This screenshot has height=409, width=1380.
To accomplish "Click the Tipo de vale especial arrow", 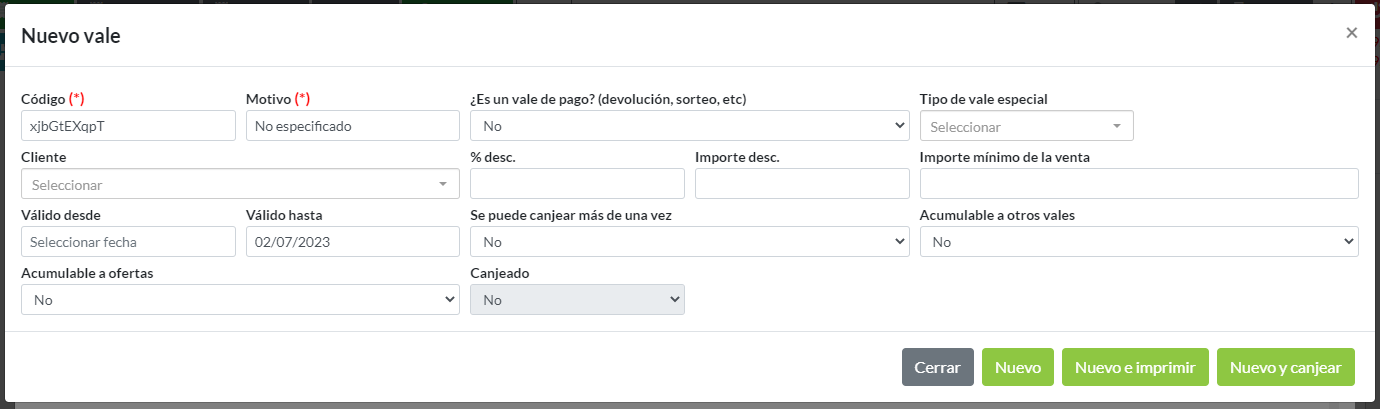I will click(x=1116, y=127).
